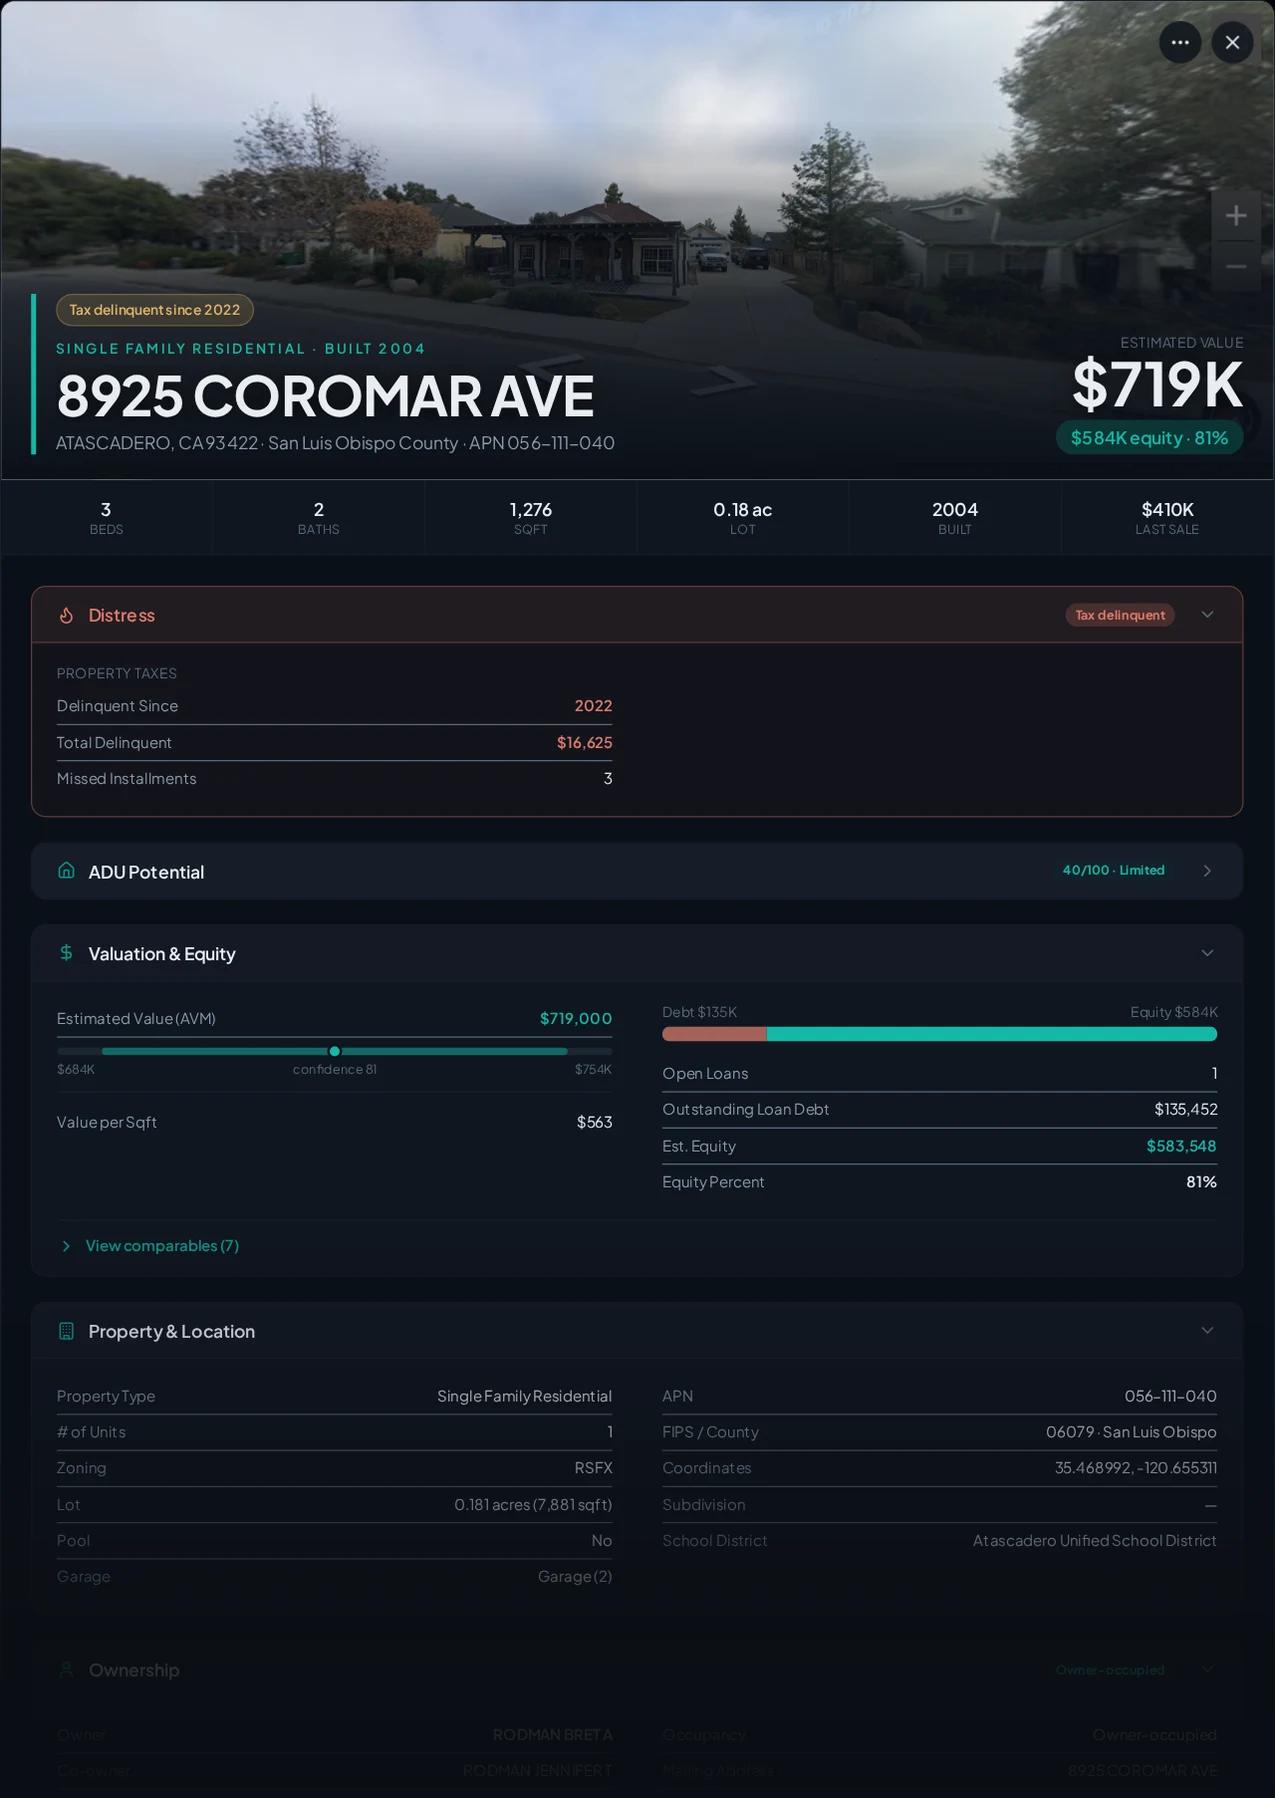Collapse the Property & Location section chevron
The width and height of the screenshot is (1275, 1798).
click(1207, 1330)
